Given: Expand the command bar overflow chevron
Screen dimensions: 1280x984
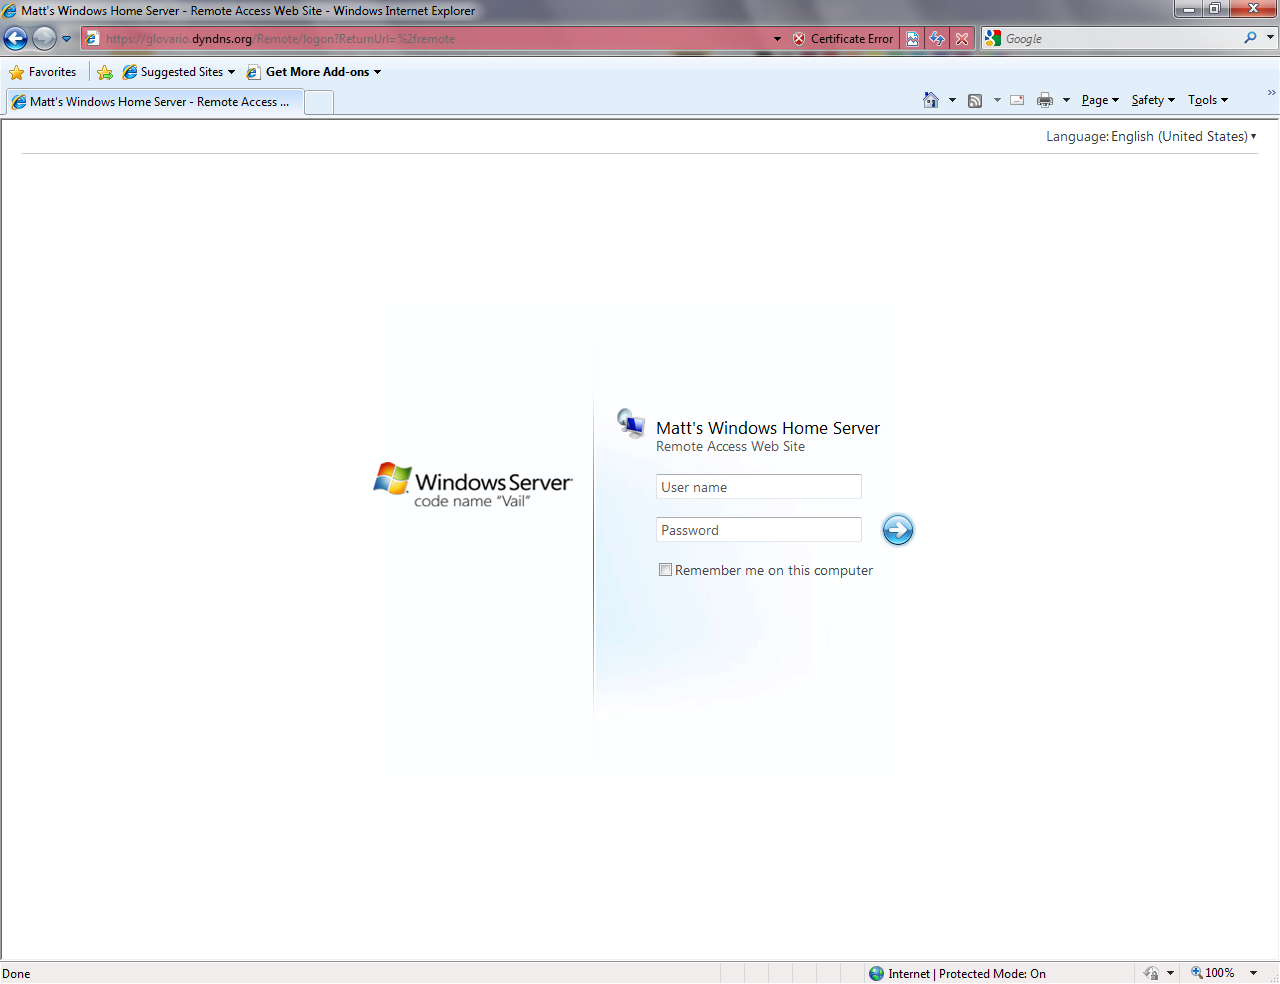Looking at the screenshot, I should [x=1271, y=93].
